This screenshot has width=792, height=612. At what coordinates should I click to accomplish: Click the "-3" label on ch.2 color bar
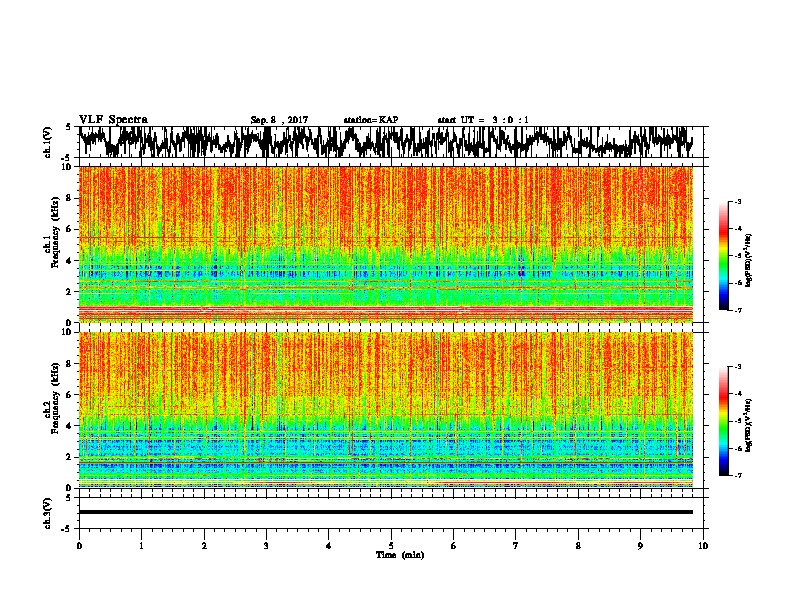click(x=738, y=367)
